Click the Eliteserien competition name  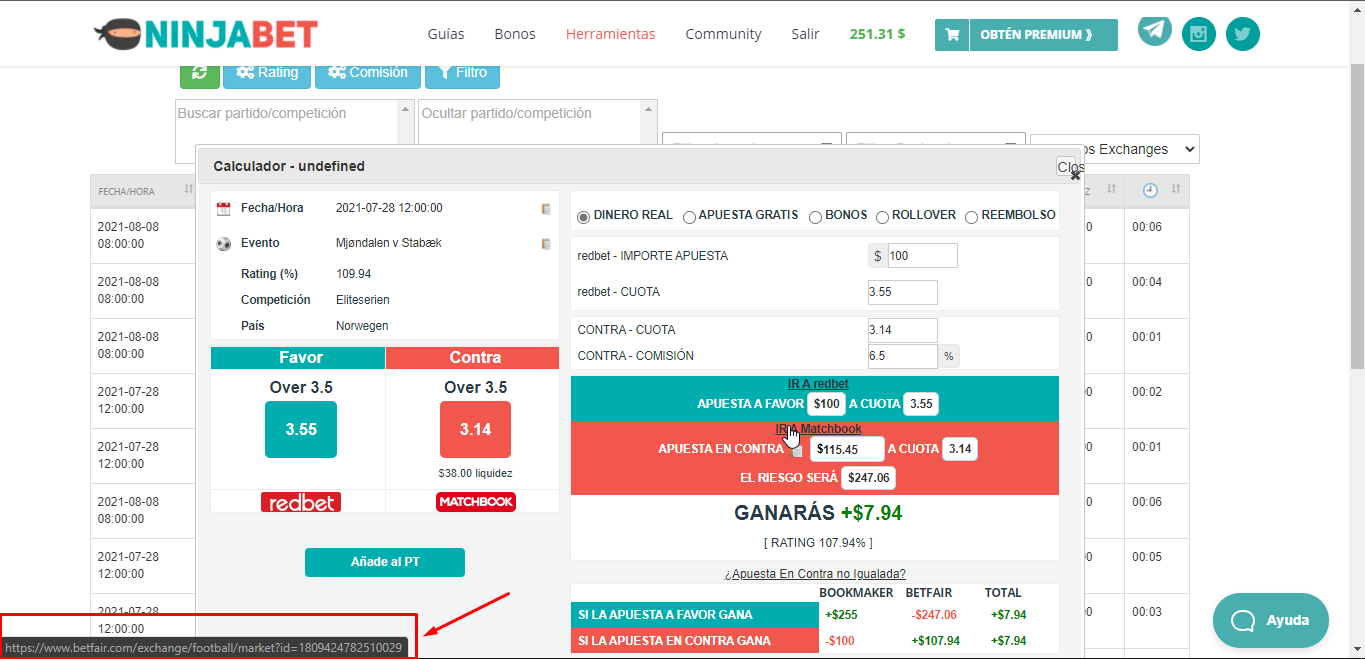363,299
